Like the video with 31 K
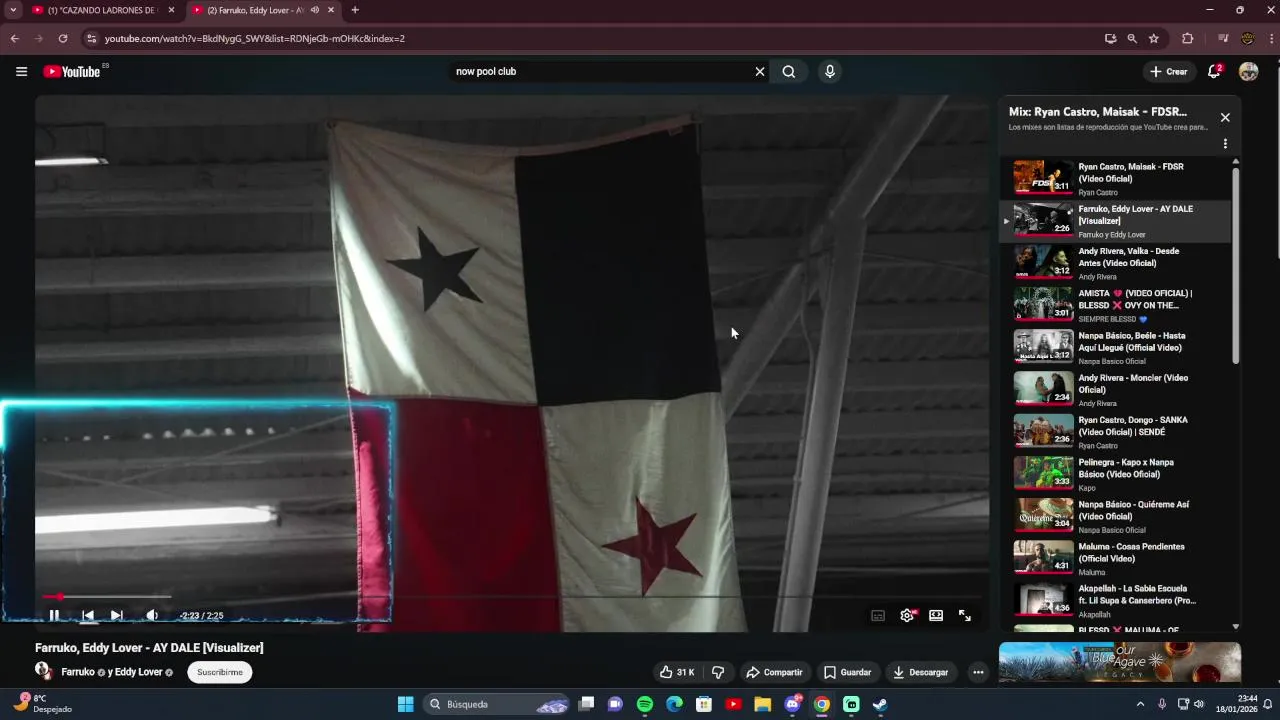This screenshot has width=1280, height=720. tap(677, 672)
